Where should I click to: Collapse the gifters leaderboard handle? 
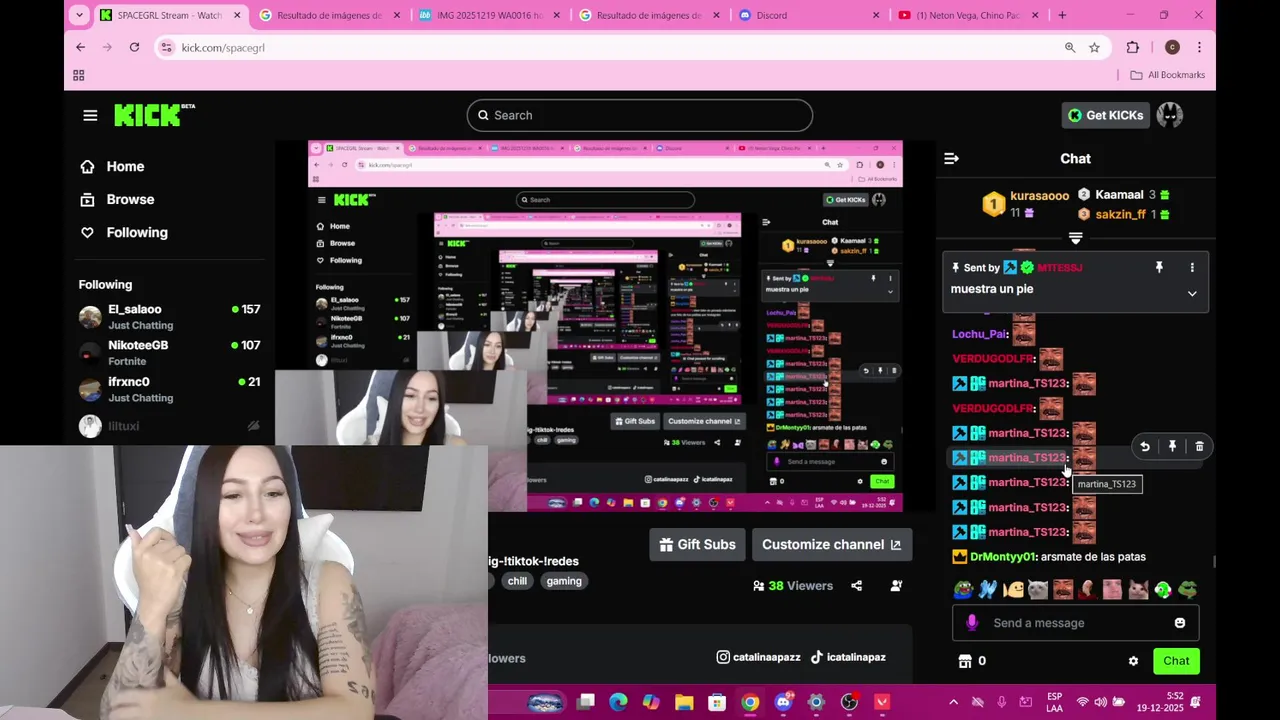(1075, 238)
